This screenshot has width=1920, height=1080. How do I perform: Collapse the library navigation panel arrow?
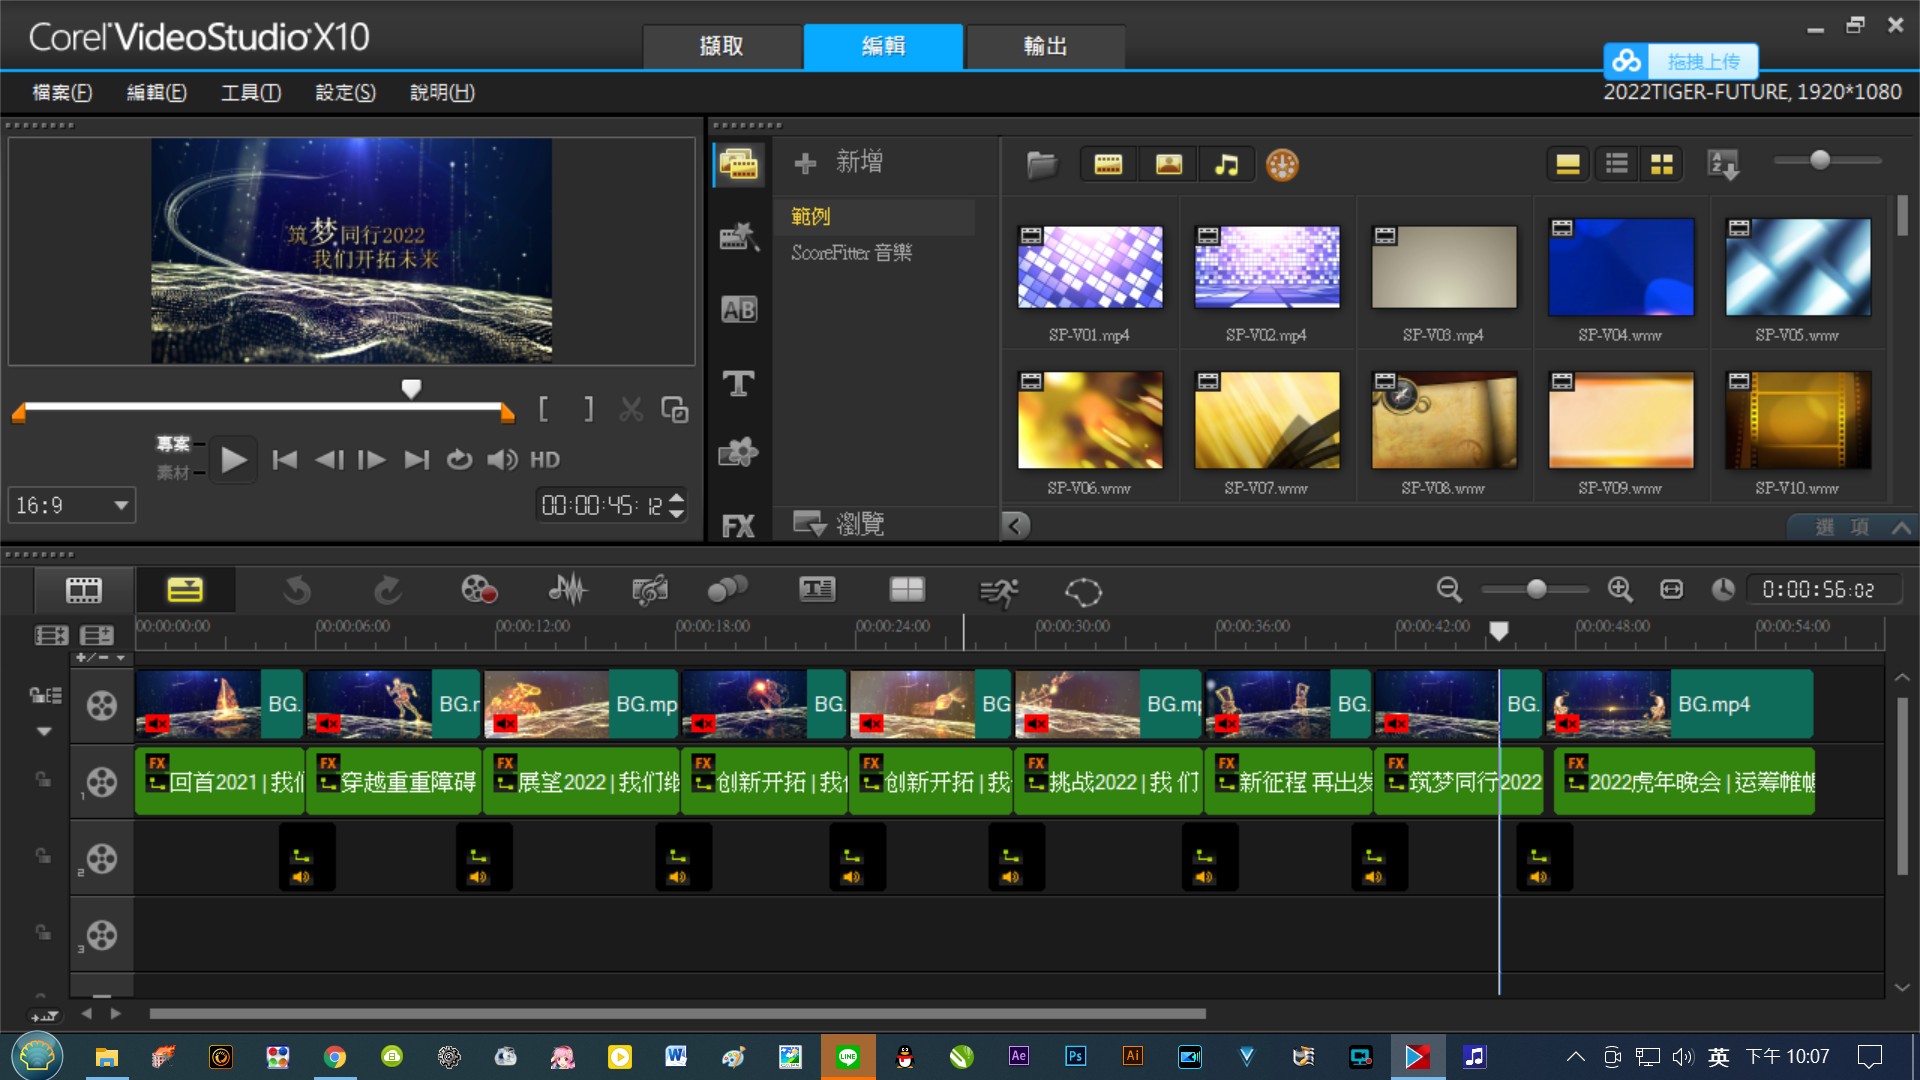point(1015,525)
